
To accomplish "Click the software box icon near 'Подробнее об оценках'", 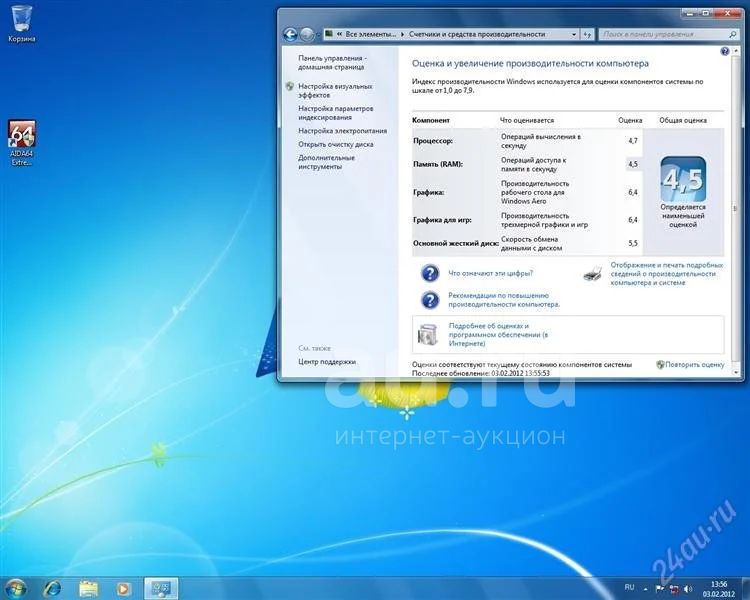I will pyautogui.click(x=428, y=334).
